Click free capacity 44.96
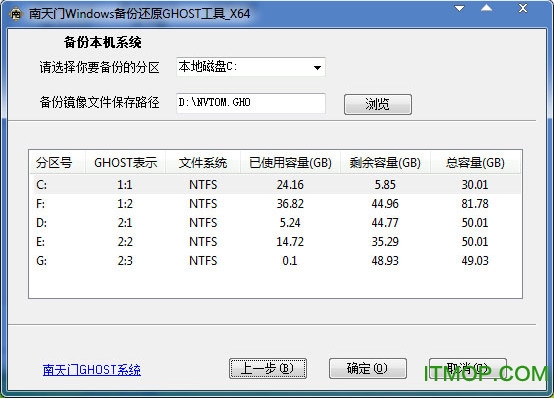Image resolution: width=554 pixels, height=399 pixels. coord(385,204)
